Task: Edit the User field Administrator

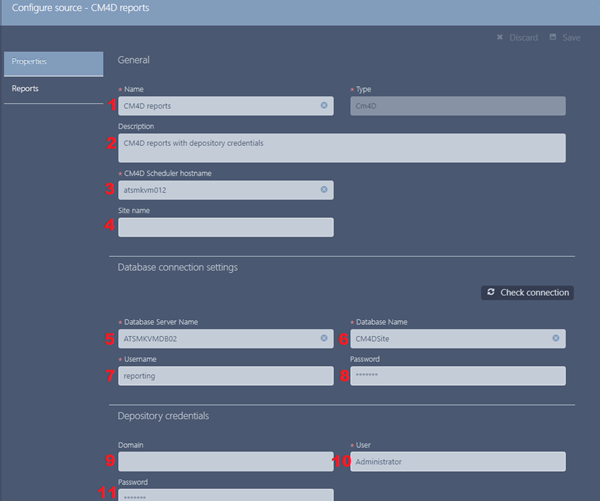Action: [x=458, y=462]
